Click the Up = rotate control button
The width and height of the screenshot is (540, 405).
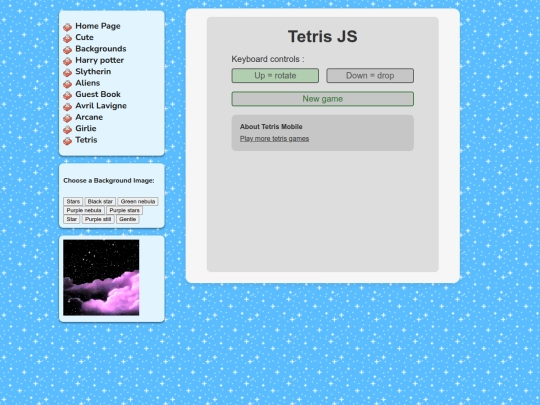click(275, 75)
